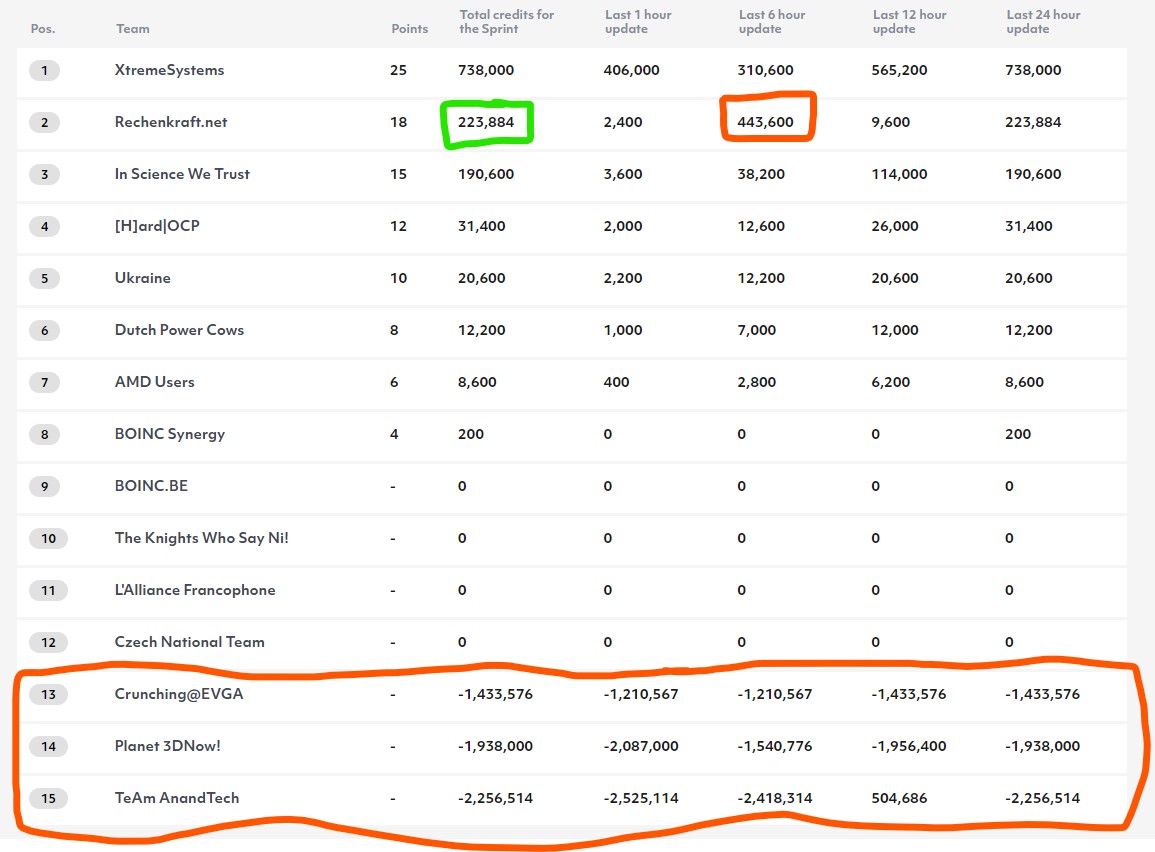1155x852 pixels.
Task: Click AMD Users' last 6 hour value 2,800
Action: click(756, 382)
